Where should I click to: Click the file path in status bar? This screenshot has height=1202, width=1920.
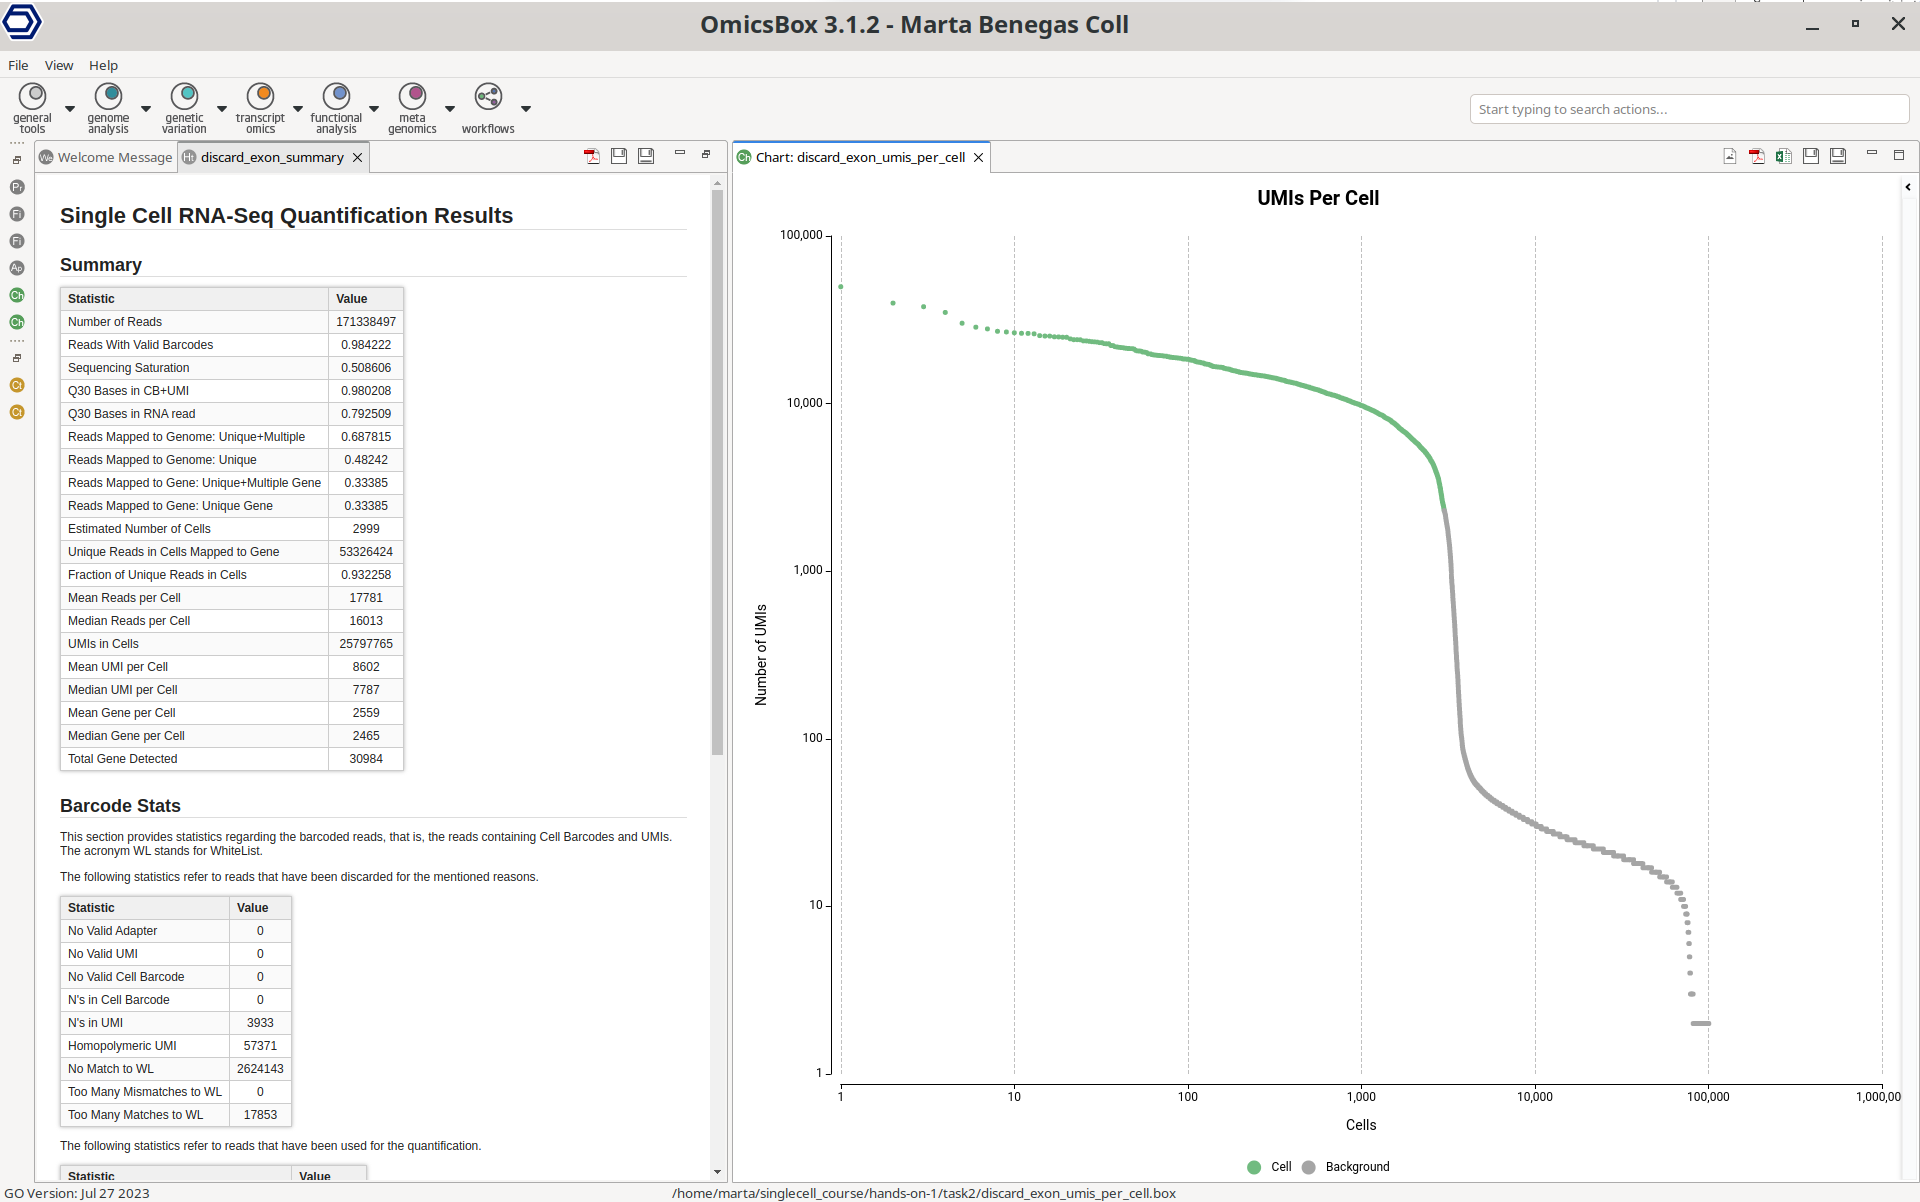(924, 1193)
